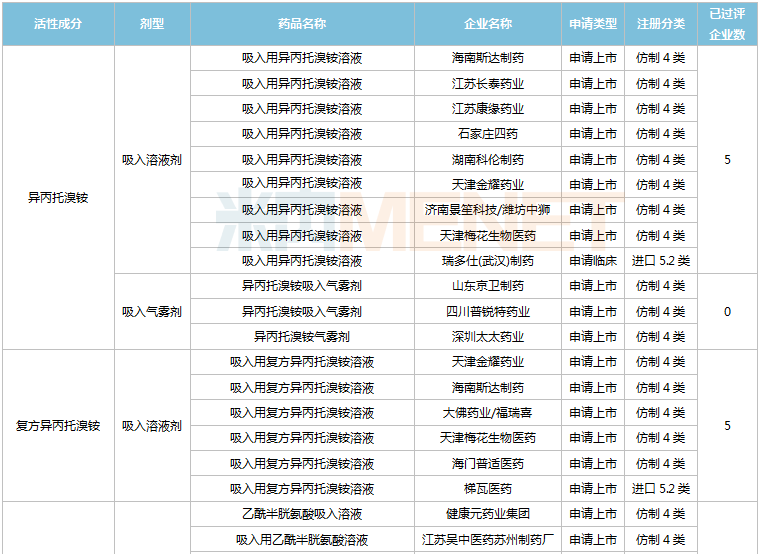Click the company cell 梯瓦医药
This screenshot has width=760, height=554.
click(488, 489)
